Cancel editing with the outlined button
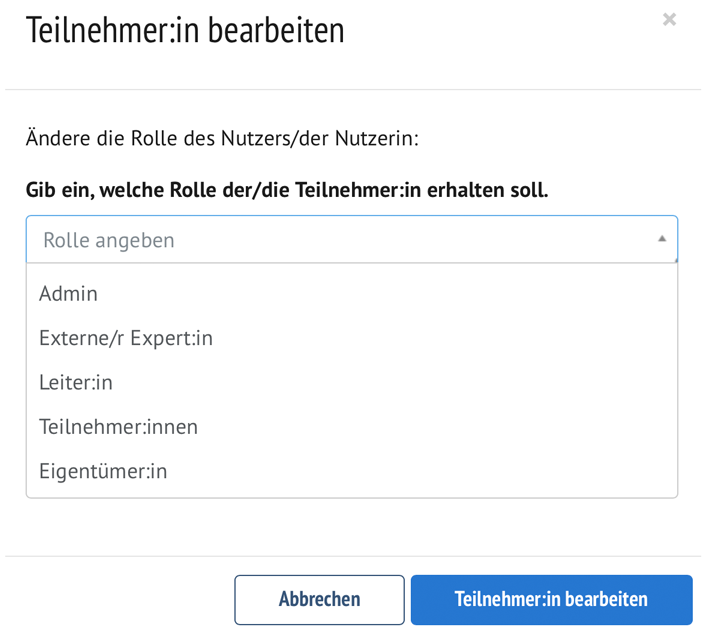Screen dimensions: 717x635 pos(319,600)
